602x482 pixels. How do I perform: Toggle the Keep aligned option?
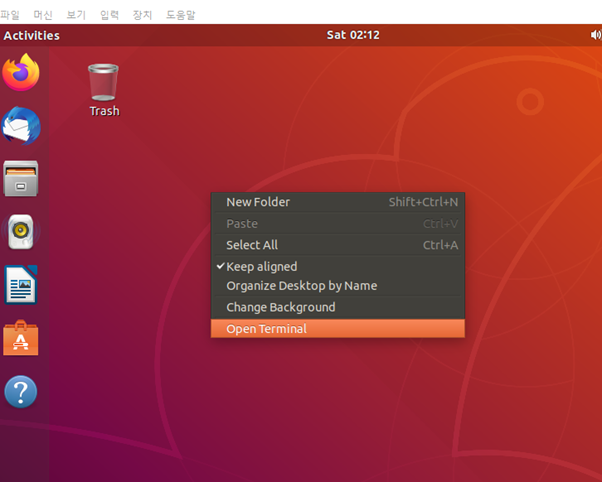338,267
